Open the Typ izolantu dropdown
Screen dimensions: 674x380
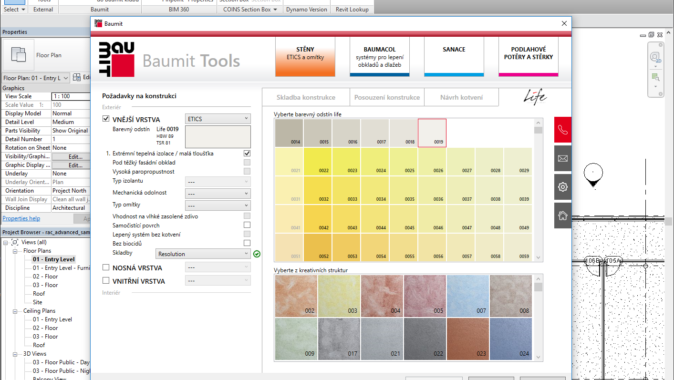pos(218,182)
